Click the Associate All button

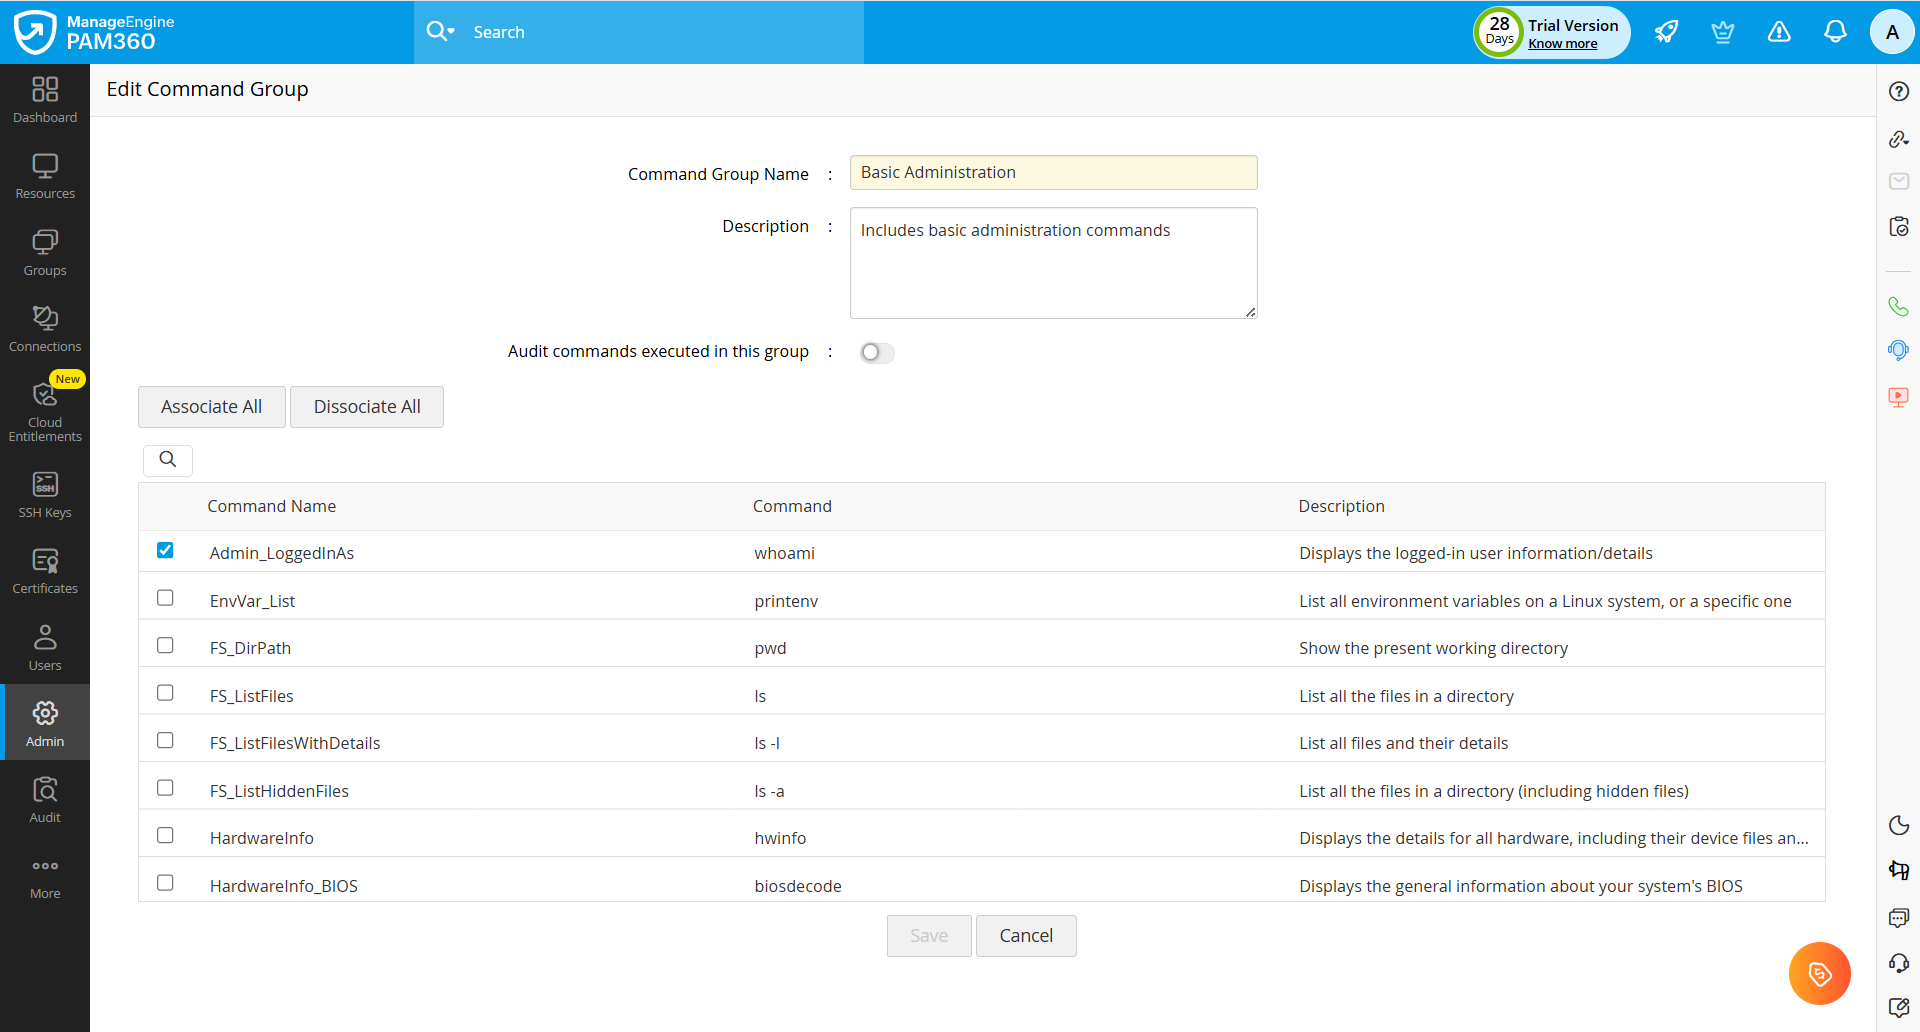[212, 407]
